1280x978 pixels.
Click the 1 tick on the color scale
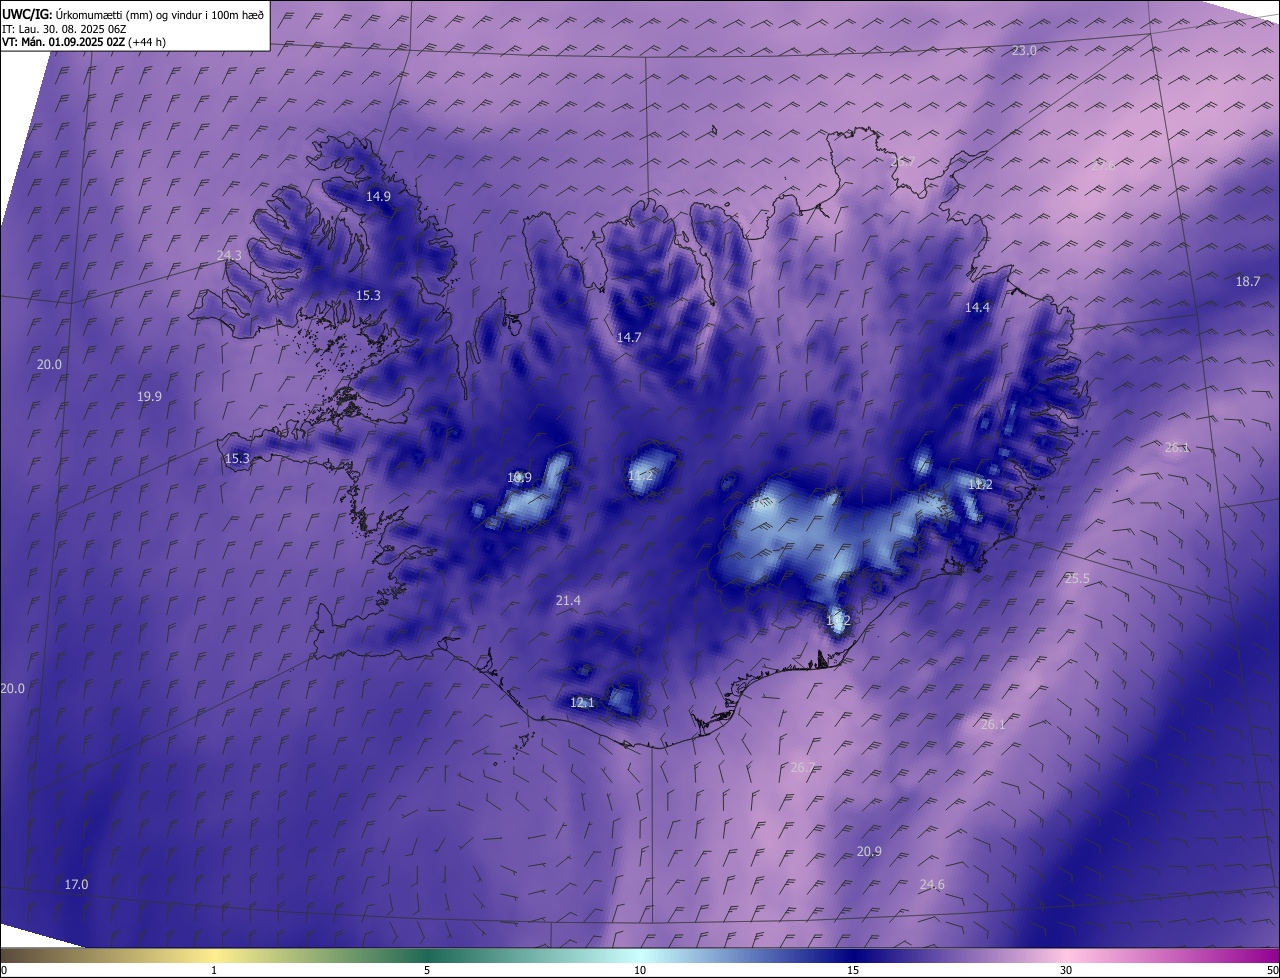tap(214, 971)
